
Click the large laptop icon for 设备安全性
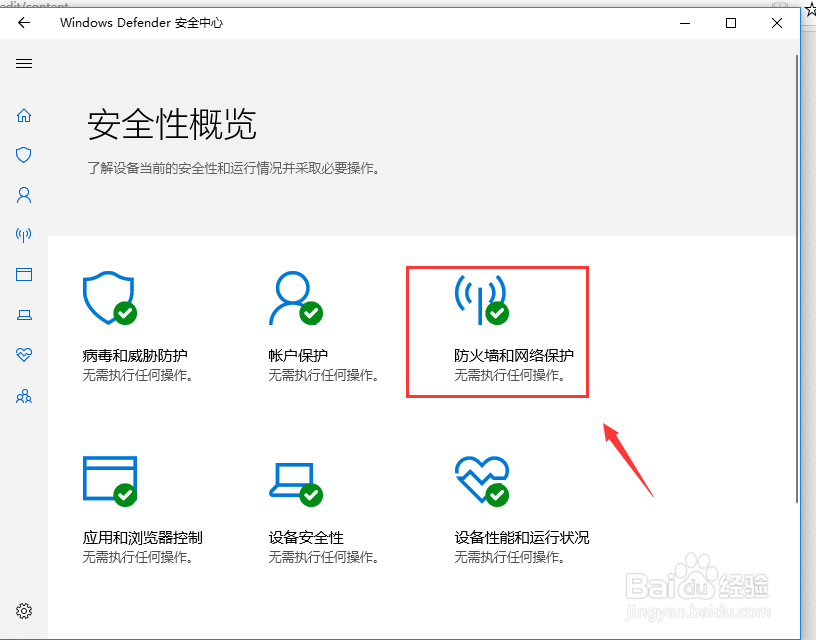296,484
